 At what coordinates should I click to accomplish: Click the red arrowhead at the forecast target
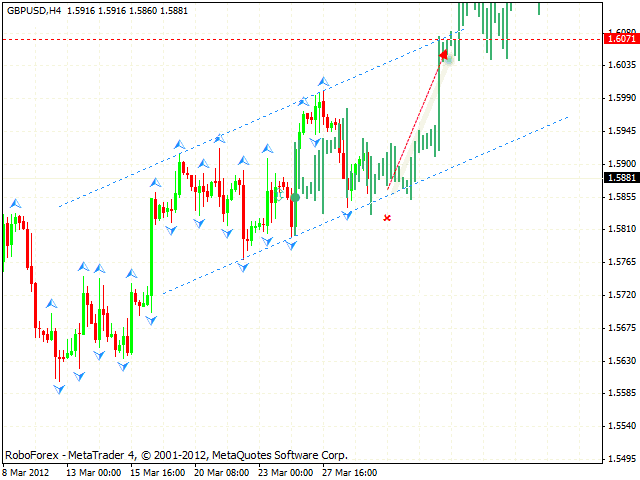tap(443, 56)
